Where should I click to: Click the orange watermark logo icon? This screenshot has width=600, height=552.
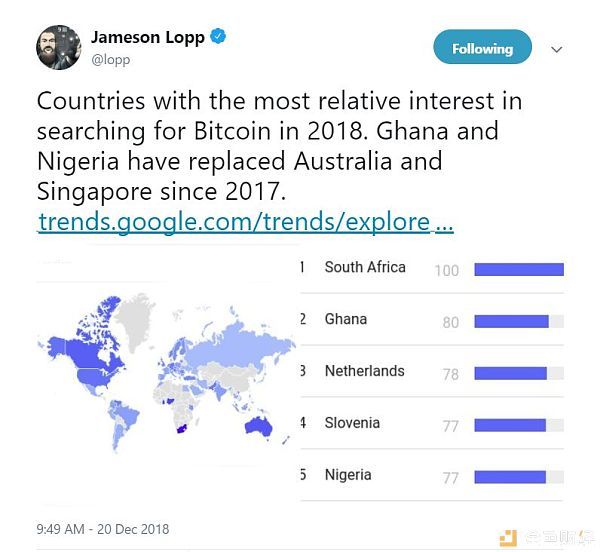(x=508, y=538)
